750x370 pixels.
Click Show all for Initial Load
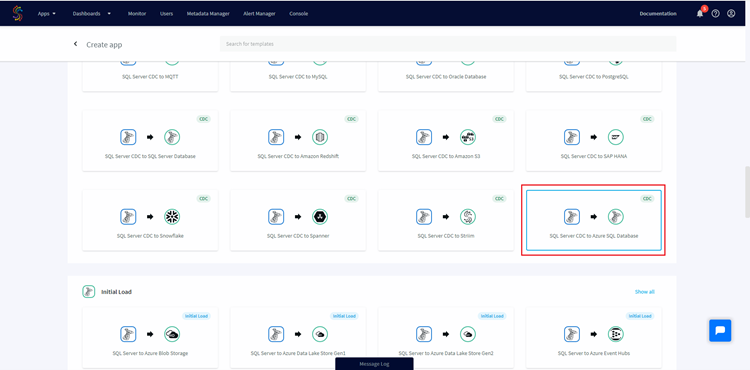(x=644, y=292)
